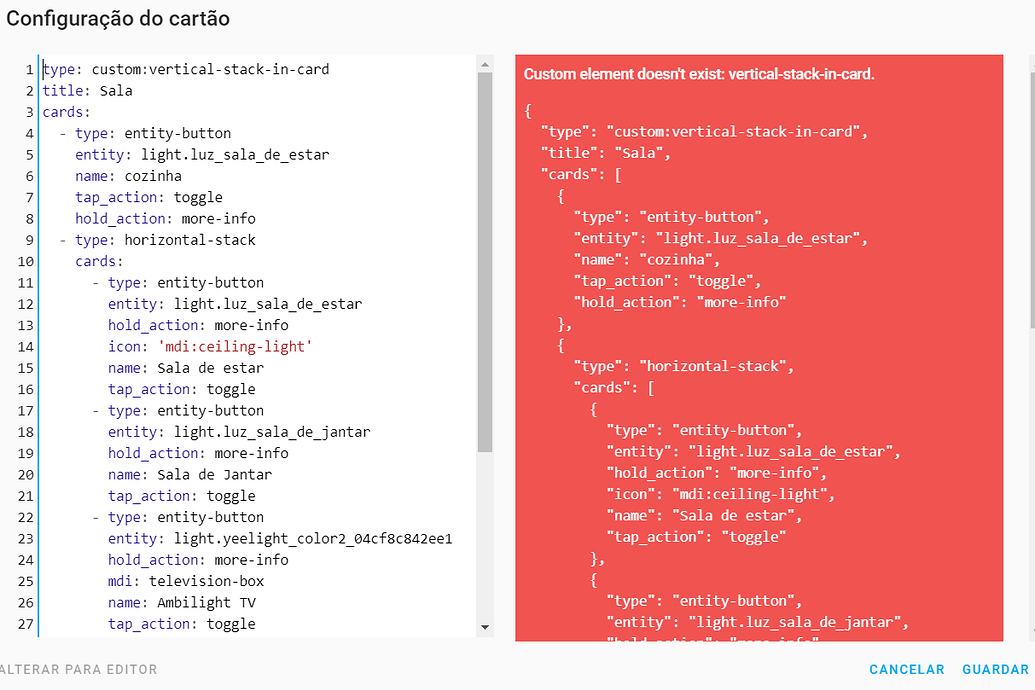Click the editor scrollbar down arrow
1035x690 pixels.
[485, 627]
